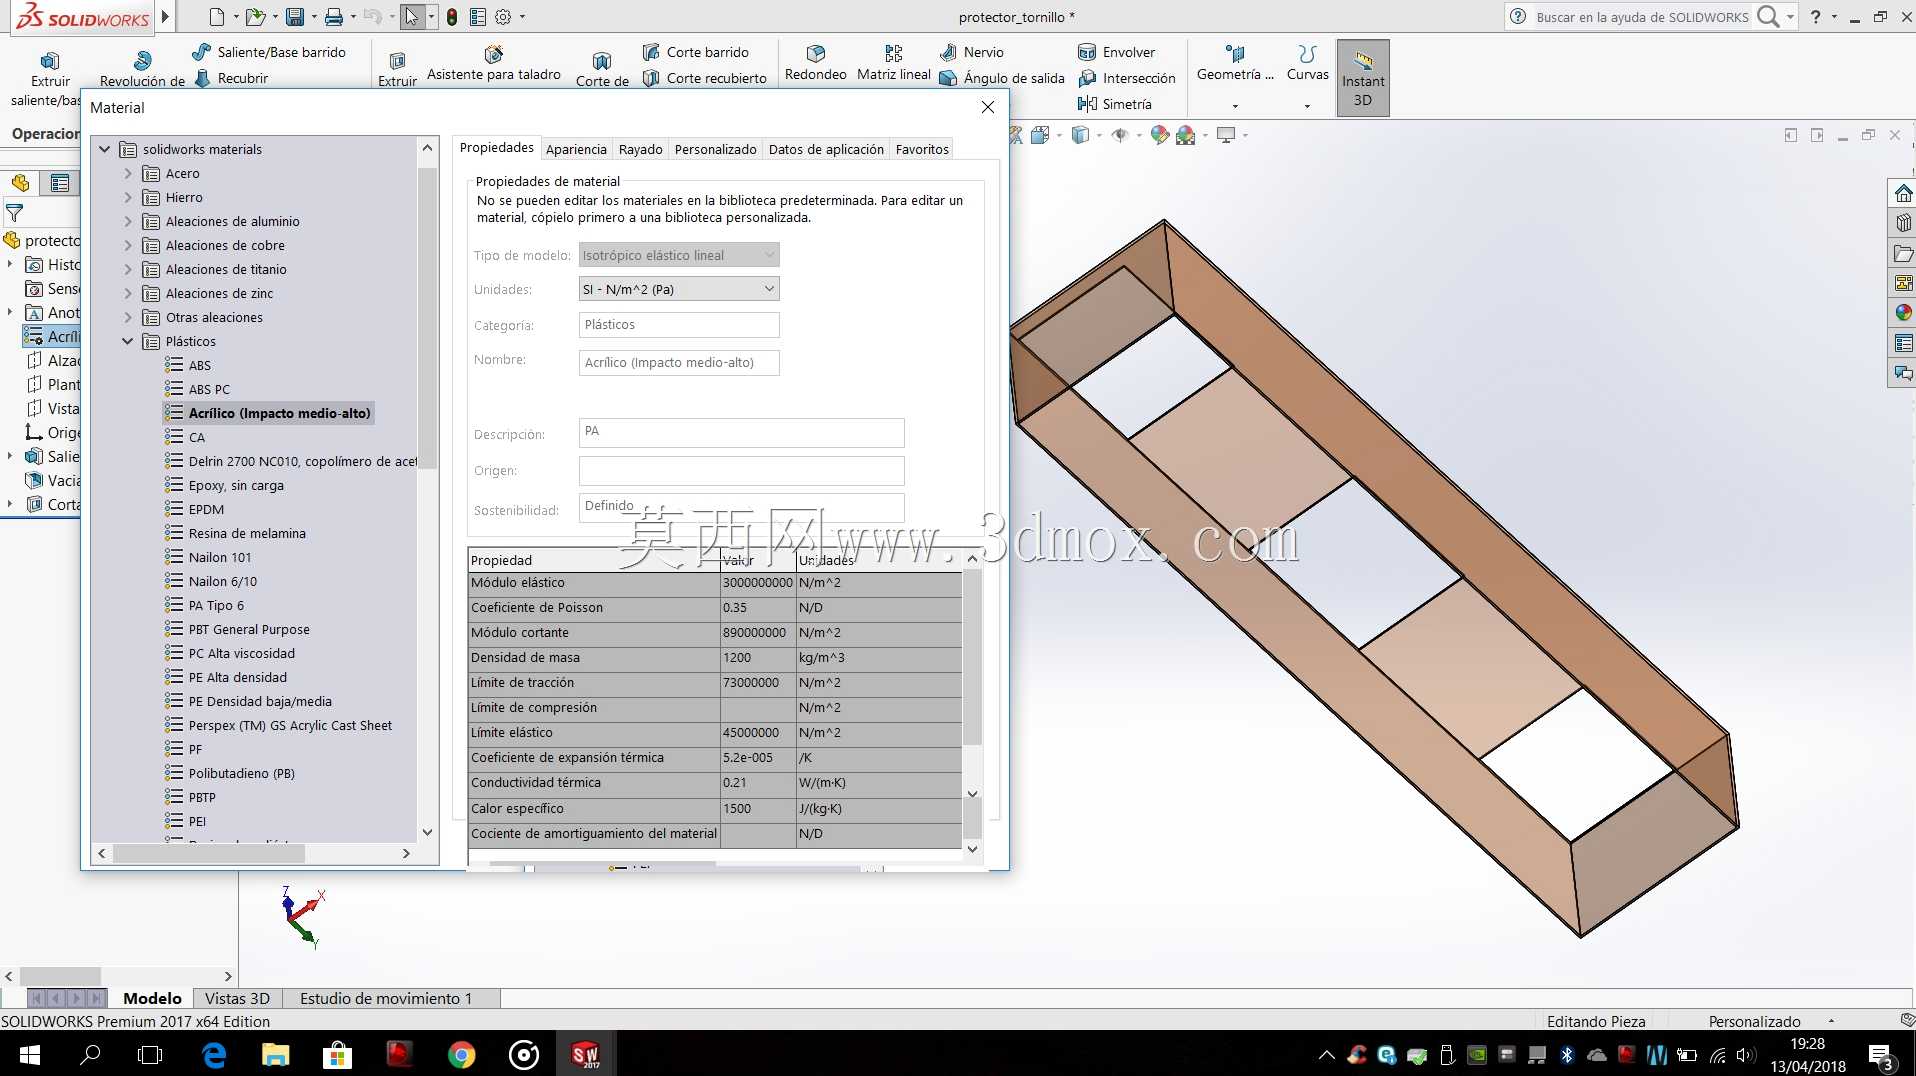
Task: Click the material tree horizontal scrollbar
Action: pyautogui.click(x=208, y=853)
